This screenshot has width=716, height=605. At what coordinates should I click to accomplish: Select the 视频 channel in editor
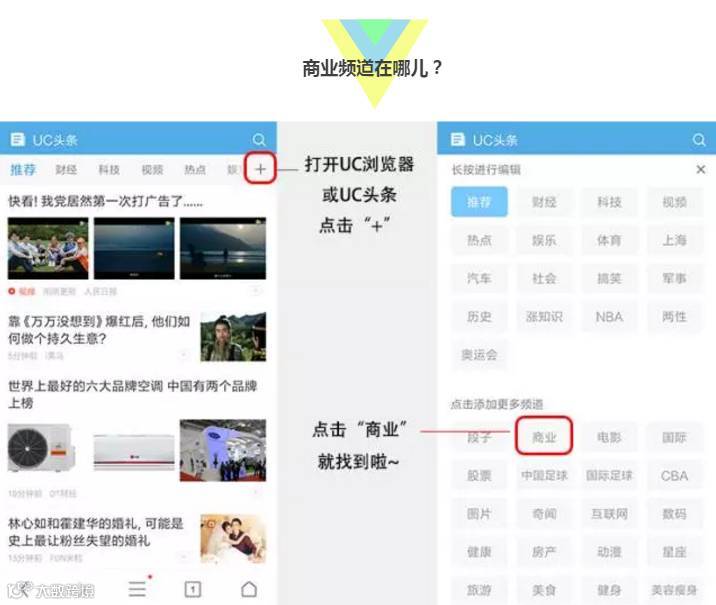coord(674,202)
